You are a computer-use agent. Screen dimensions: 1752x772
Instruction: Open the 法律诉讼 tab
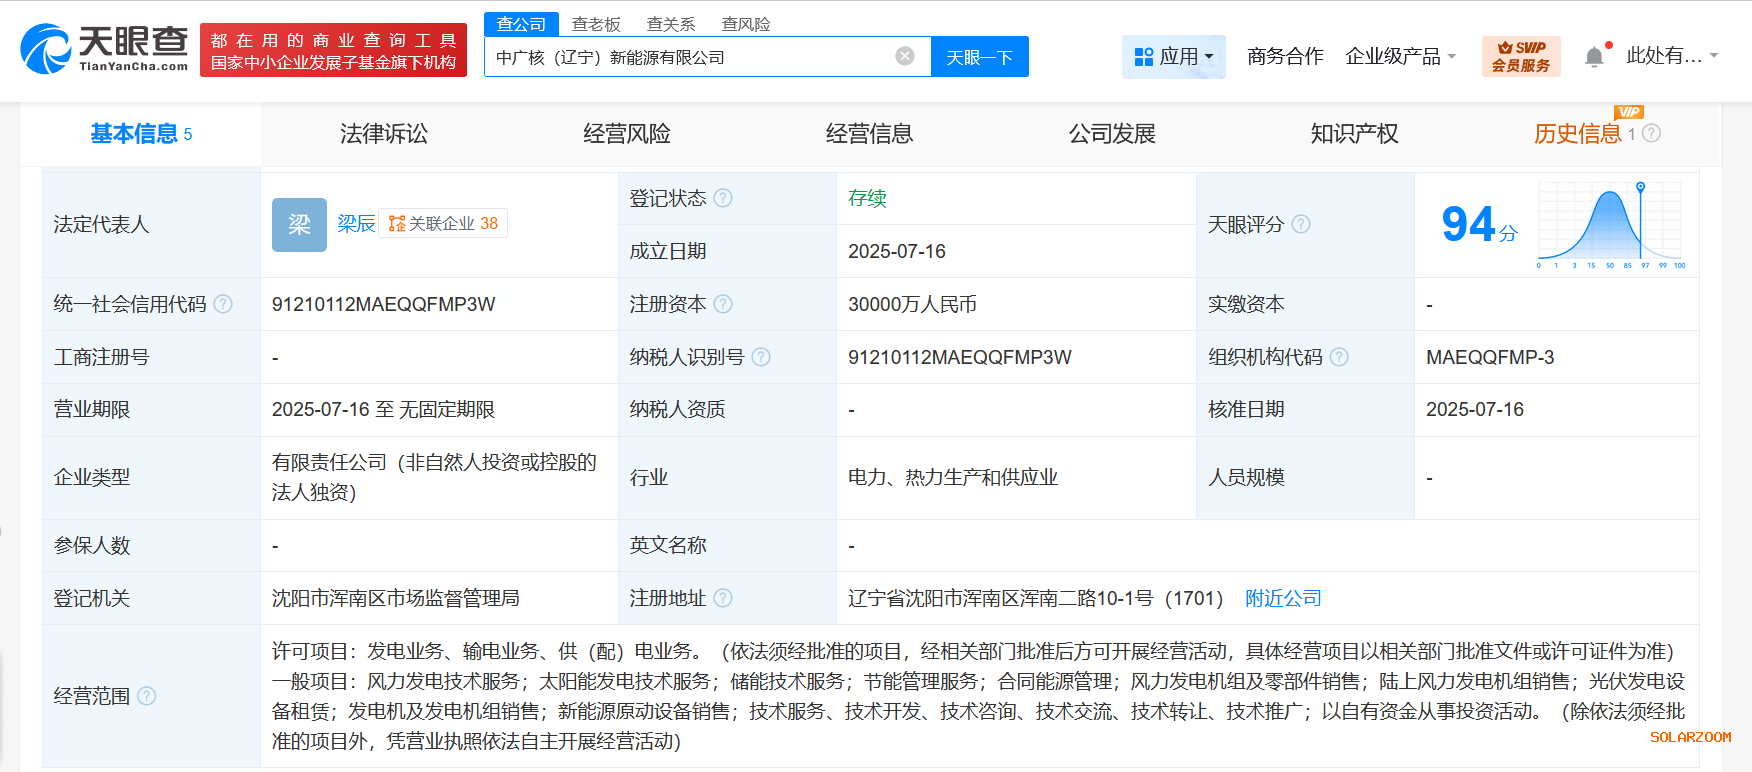click(384, 134)
